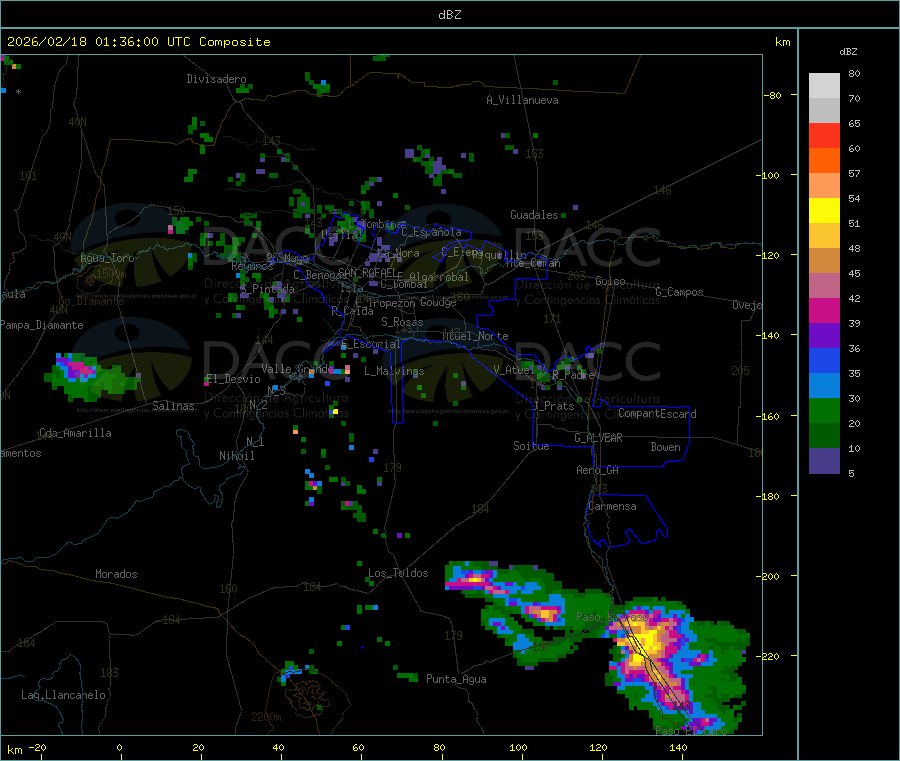900x761 pixels.
Task: Click the 'L_Malvinas' map label
Action: click(x=394, y=371)
